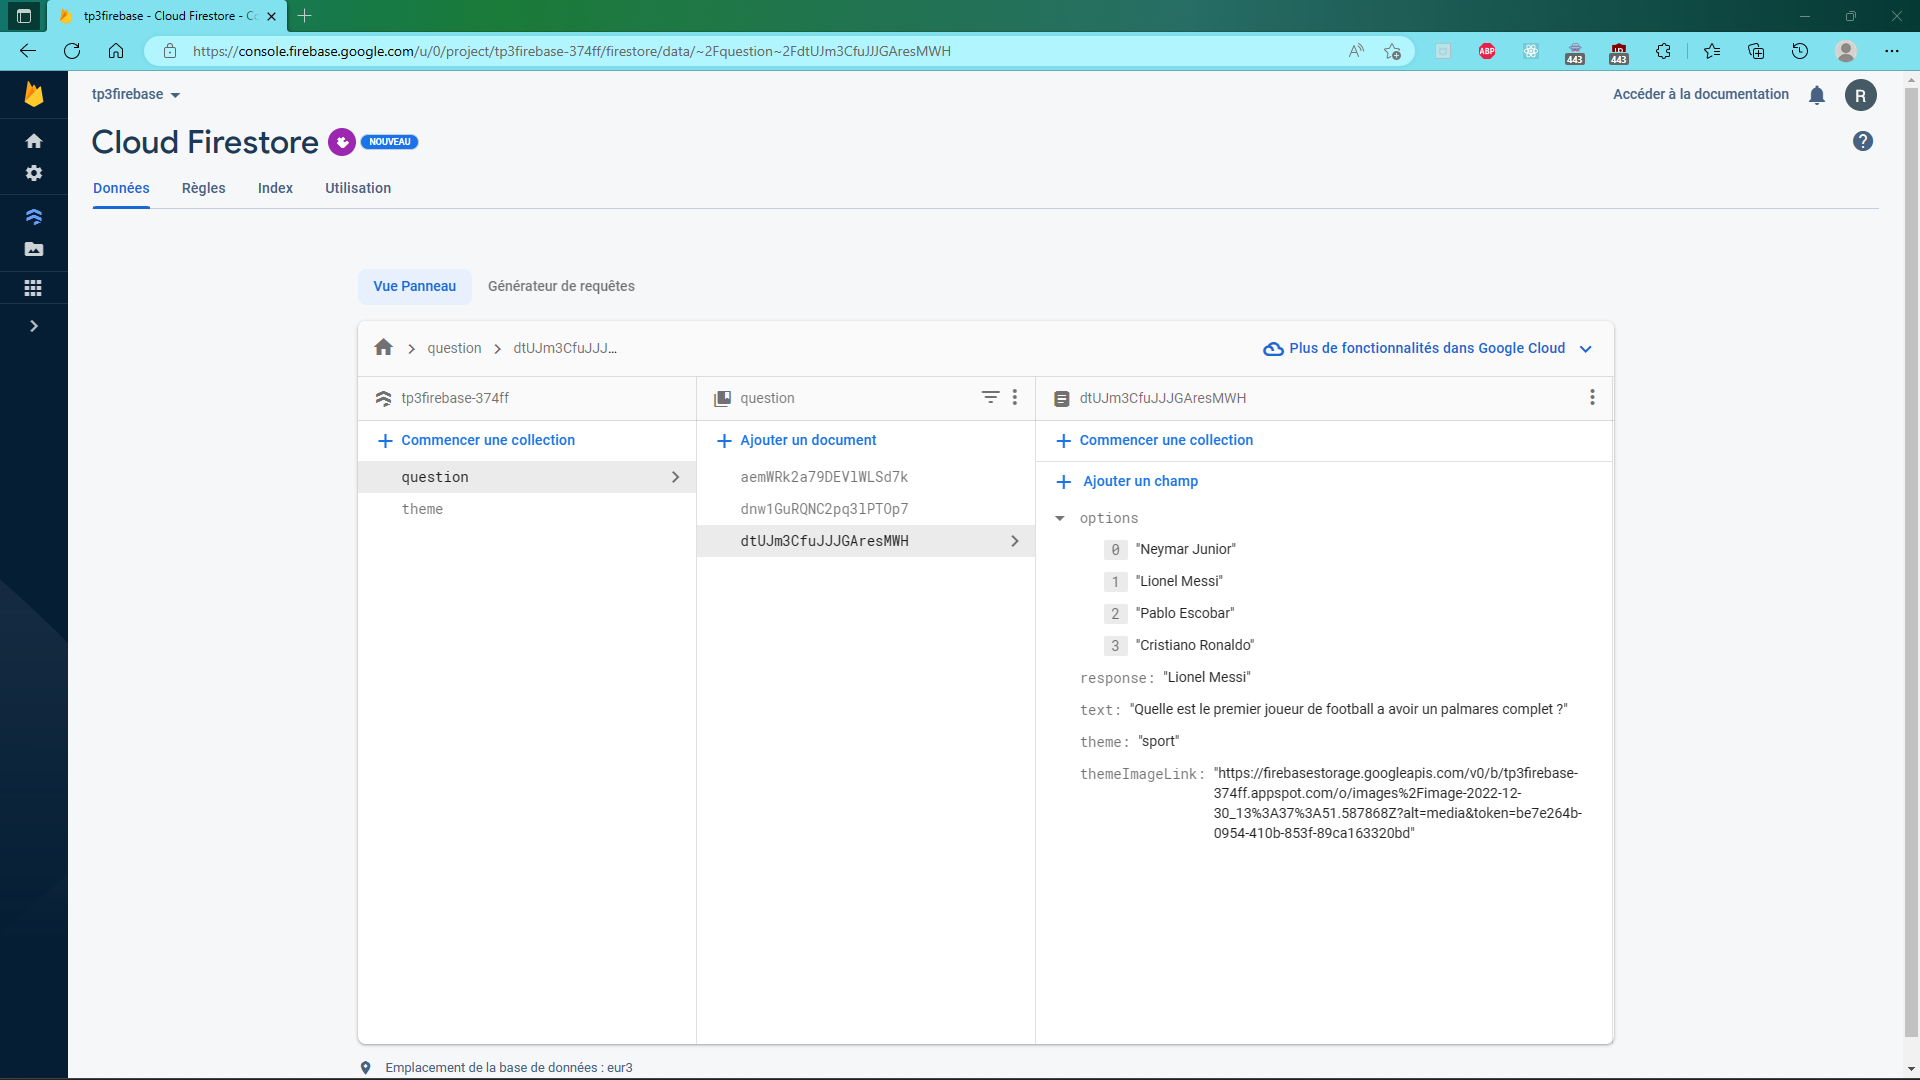Viewport: 1920px width, 1080px height.
Task: Select the theme collection
Action: pos(423,509)
